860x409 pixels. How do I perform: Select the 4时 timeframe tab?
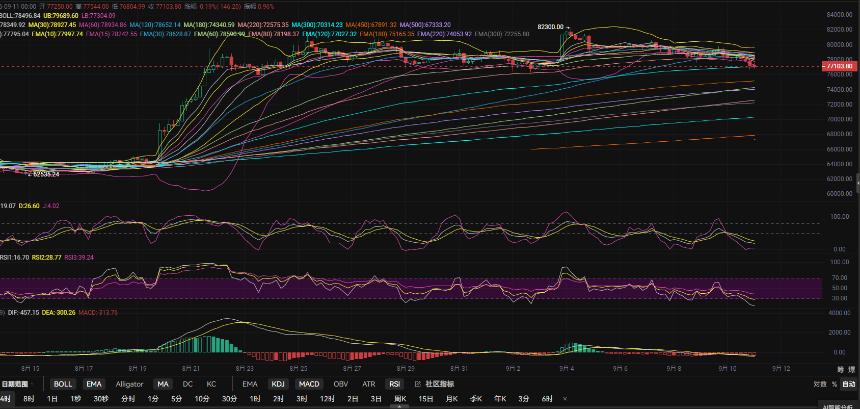[5, 399]
